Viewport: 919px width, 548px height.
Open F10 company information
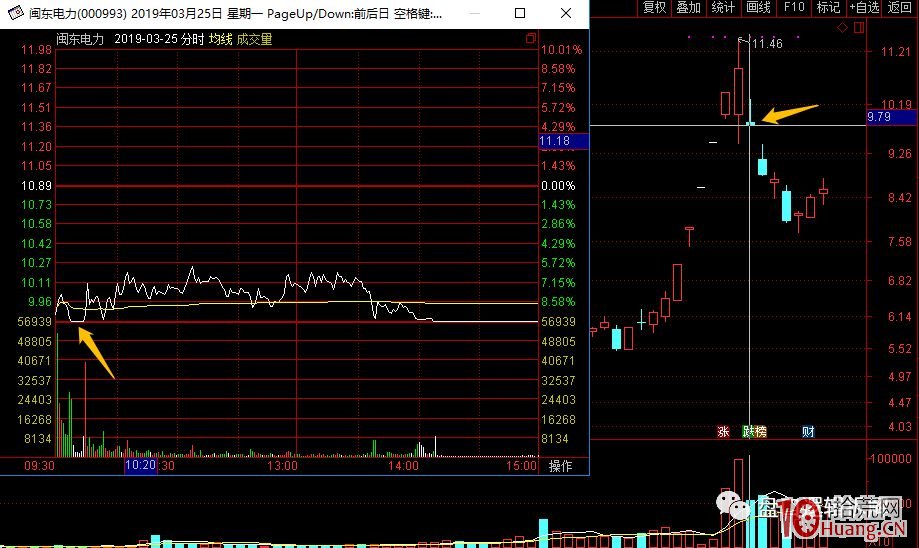point(794,7)
